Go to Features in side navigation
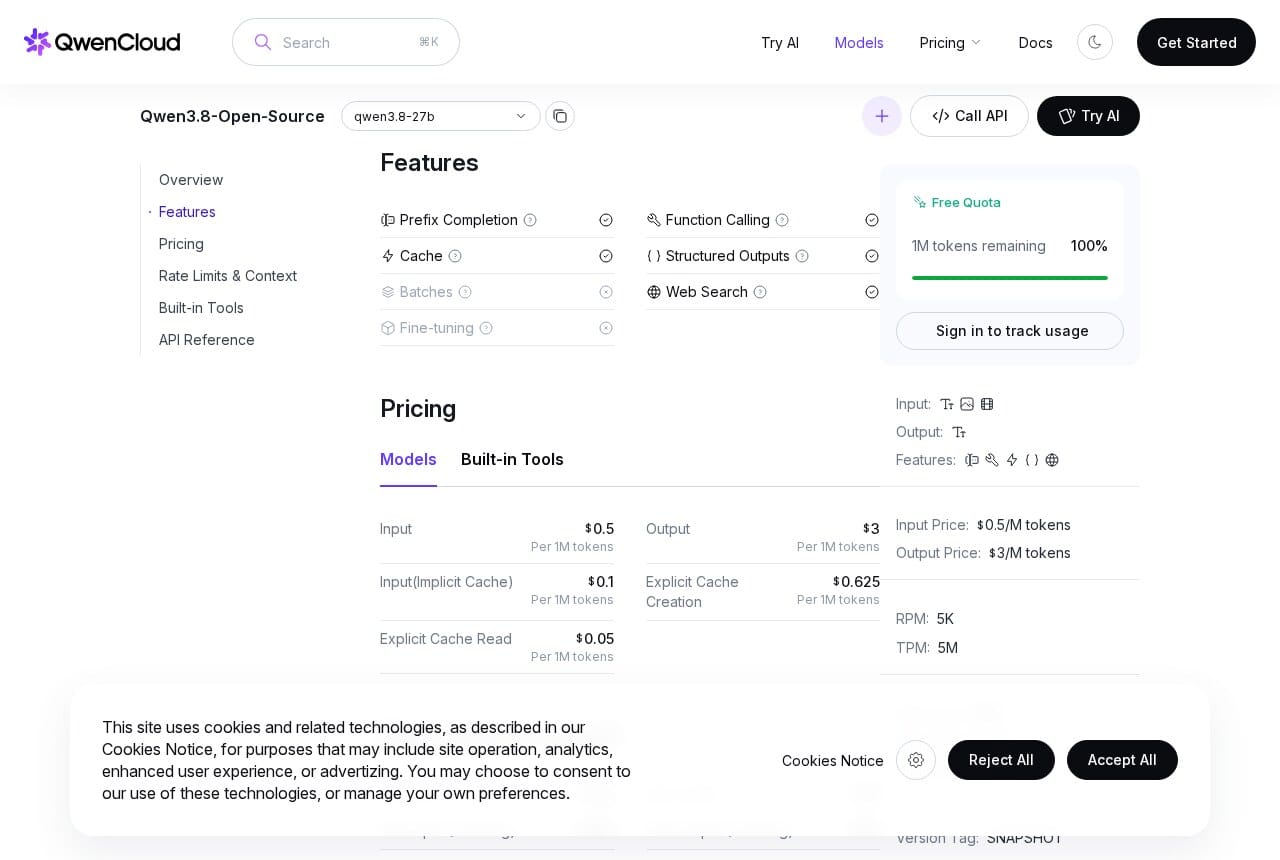1280x860 pixels. pyautogui.click(x=187, y=212)
